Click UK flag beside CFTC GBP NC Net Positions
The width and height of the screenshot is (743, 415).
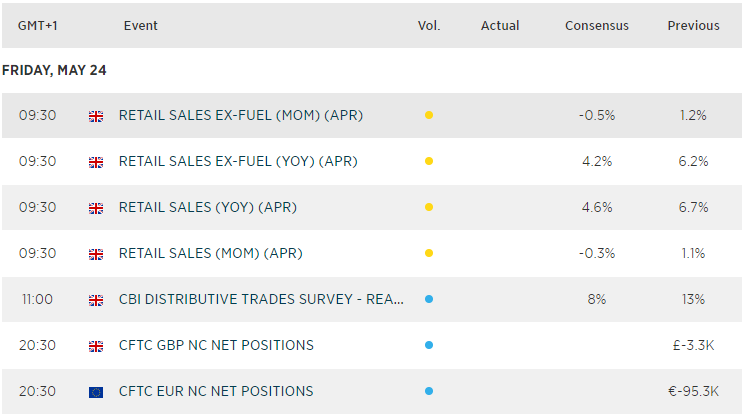pyautogui.click(x=97, y=346)
